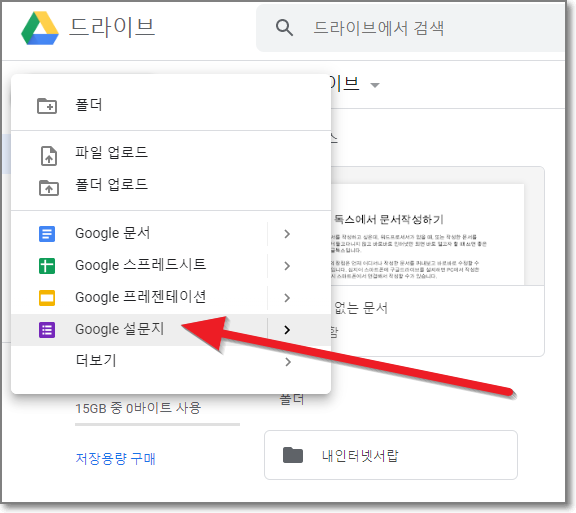Viewport: 576px width, 513px height.
Task: Click the 15GB 중 0바이트 사용 text
Action: (138, 408)
